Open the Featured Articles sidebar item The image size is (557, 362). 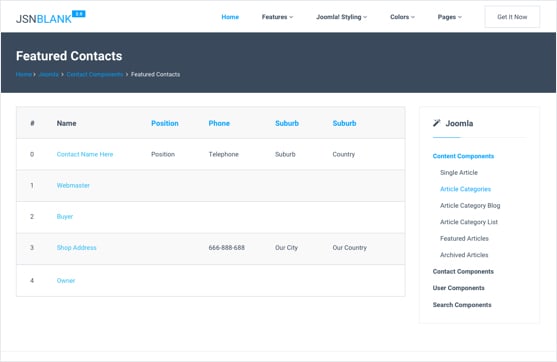[x=464, y=238]
